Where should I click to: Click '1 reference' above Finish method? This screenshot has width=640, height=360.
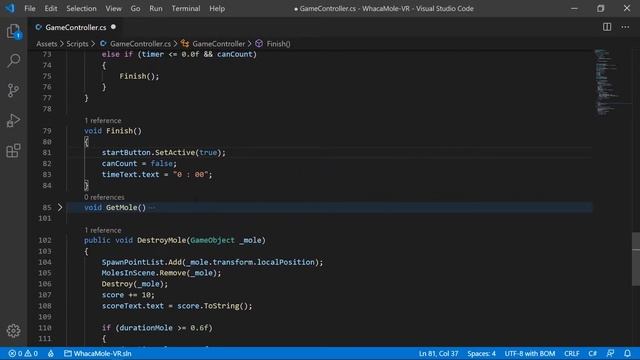click(x=103, y=120)
